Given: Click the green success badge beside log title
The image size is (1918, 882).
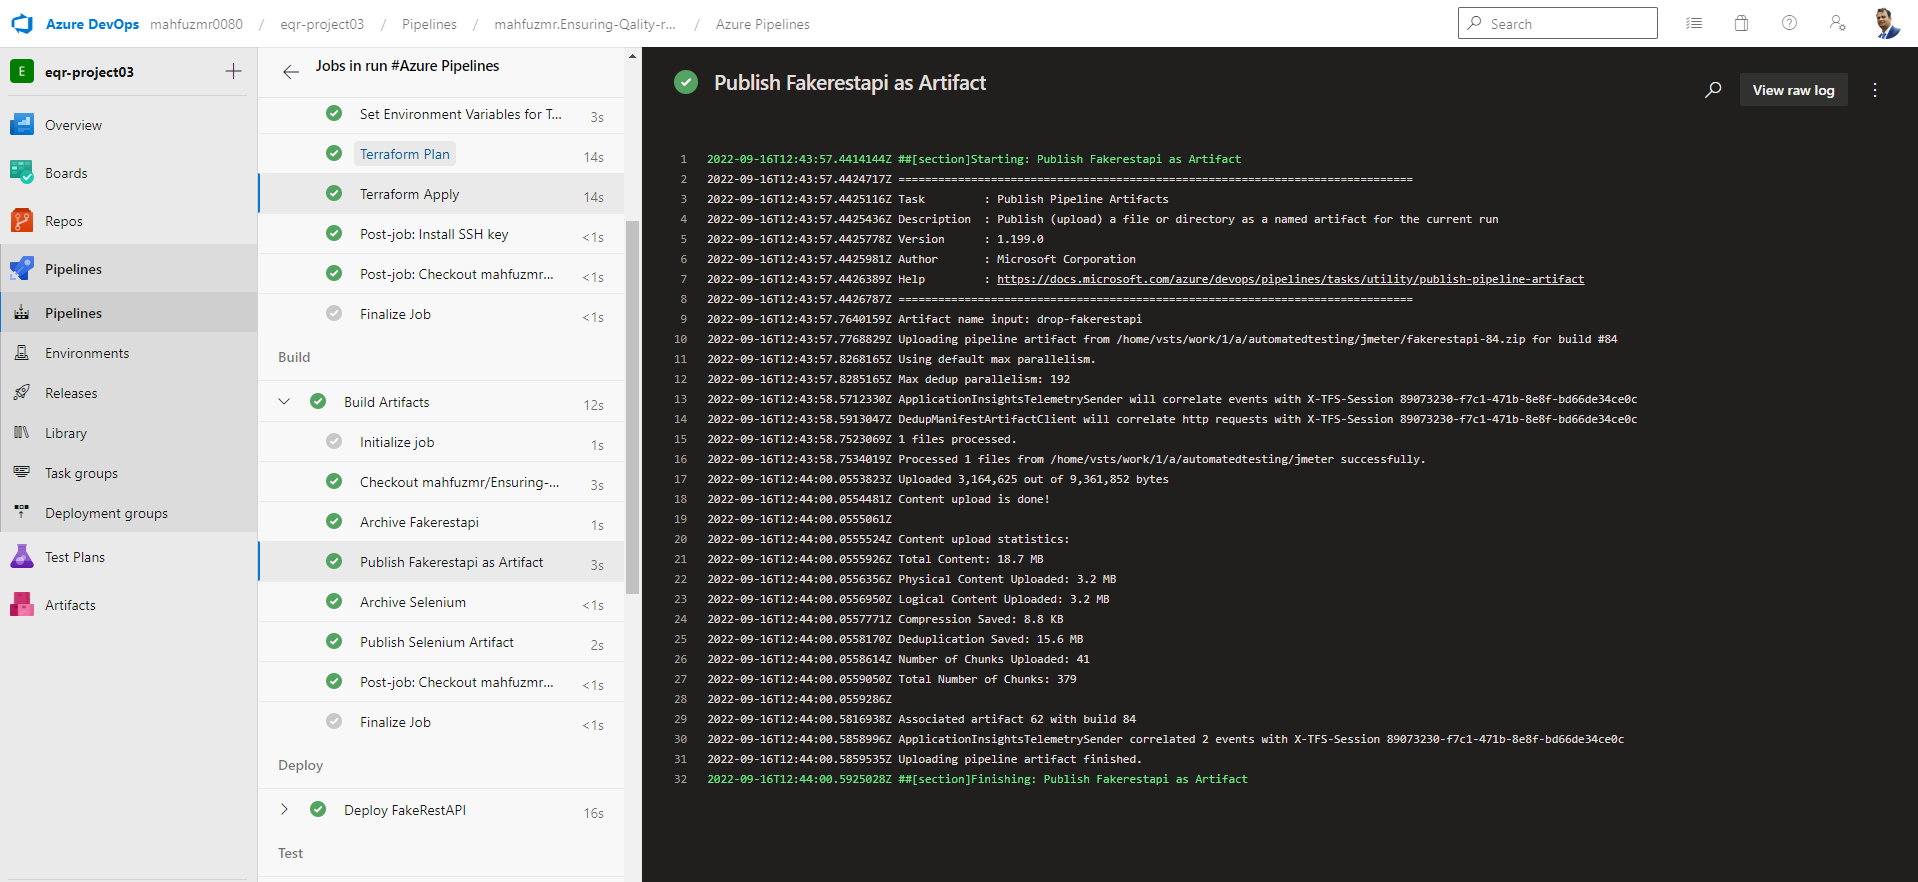Looking at the screenshot, I should pos(686,82).
